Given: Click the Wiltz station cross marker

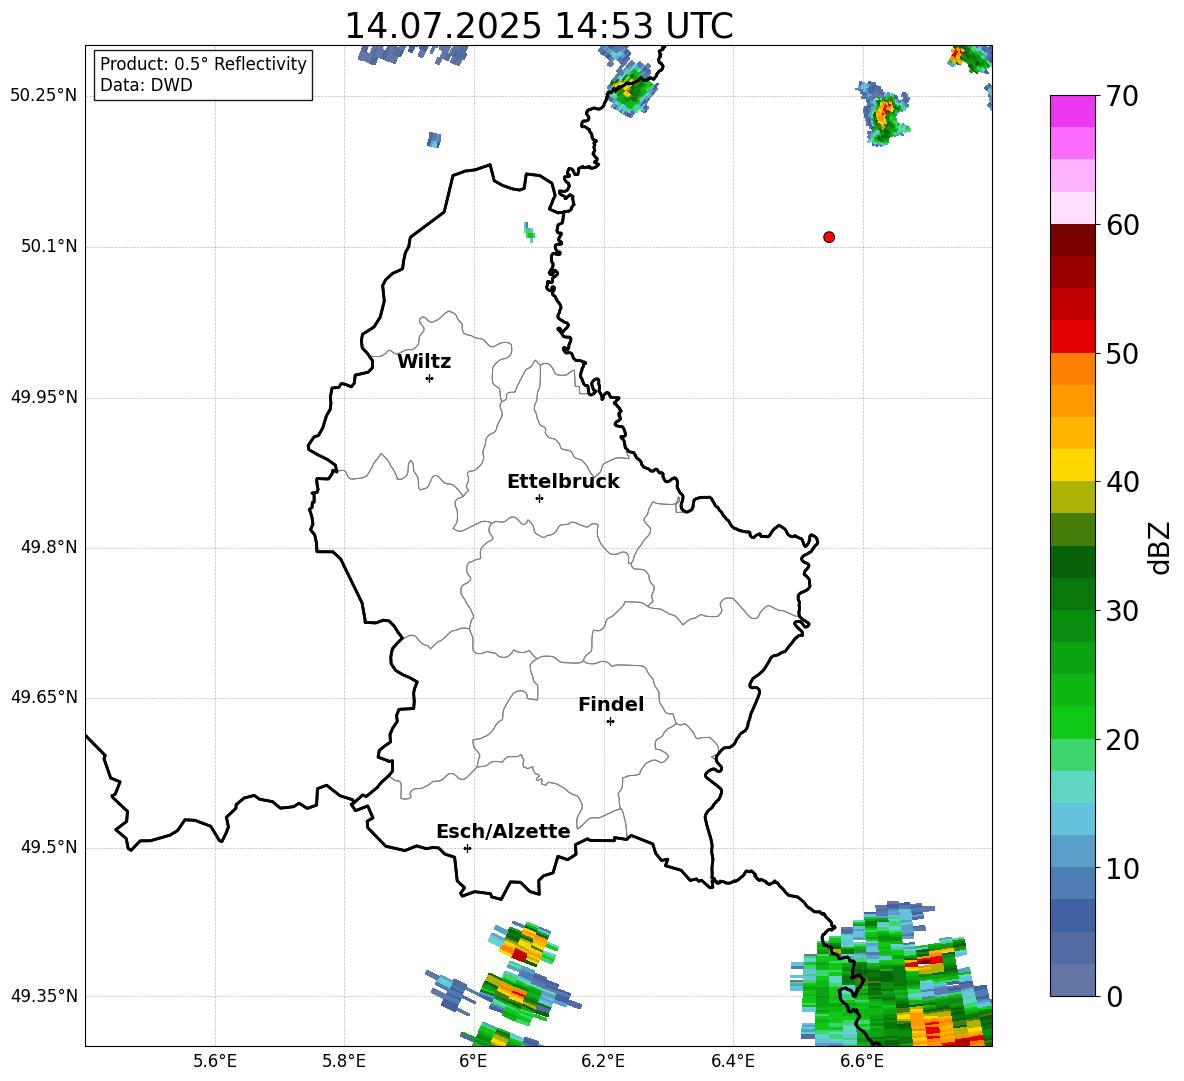Looking at the screenshot, I should (430, 378).
